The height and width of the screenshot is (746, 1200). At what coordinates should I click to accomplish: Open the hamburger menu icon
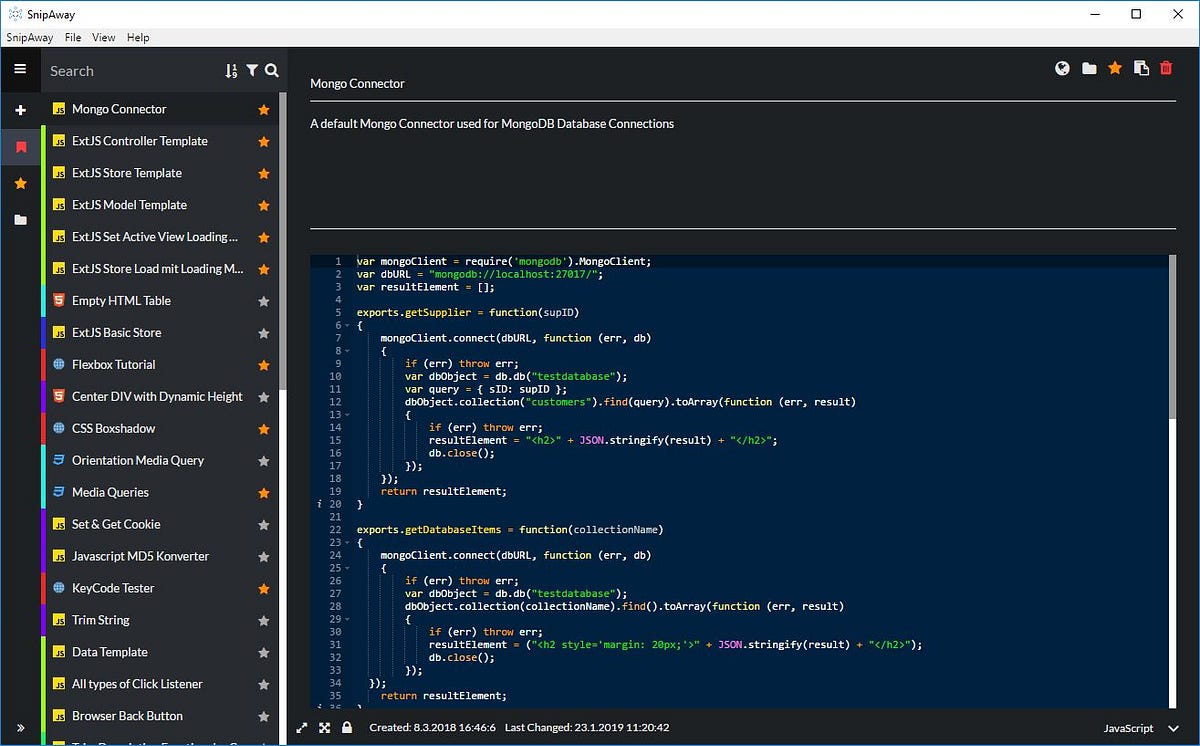click(20, 69)
